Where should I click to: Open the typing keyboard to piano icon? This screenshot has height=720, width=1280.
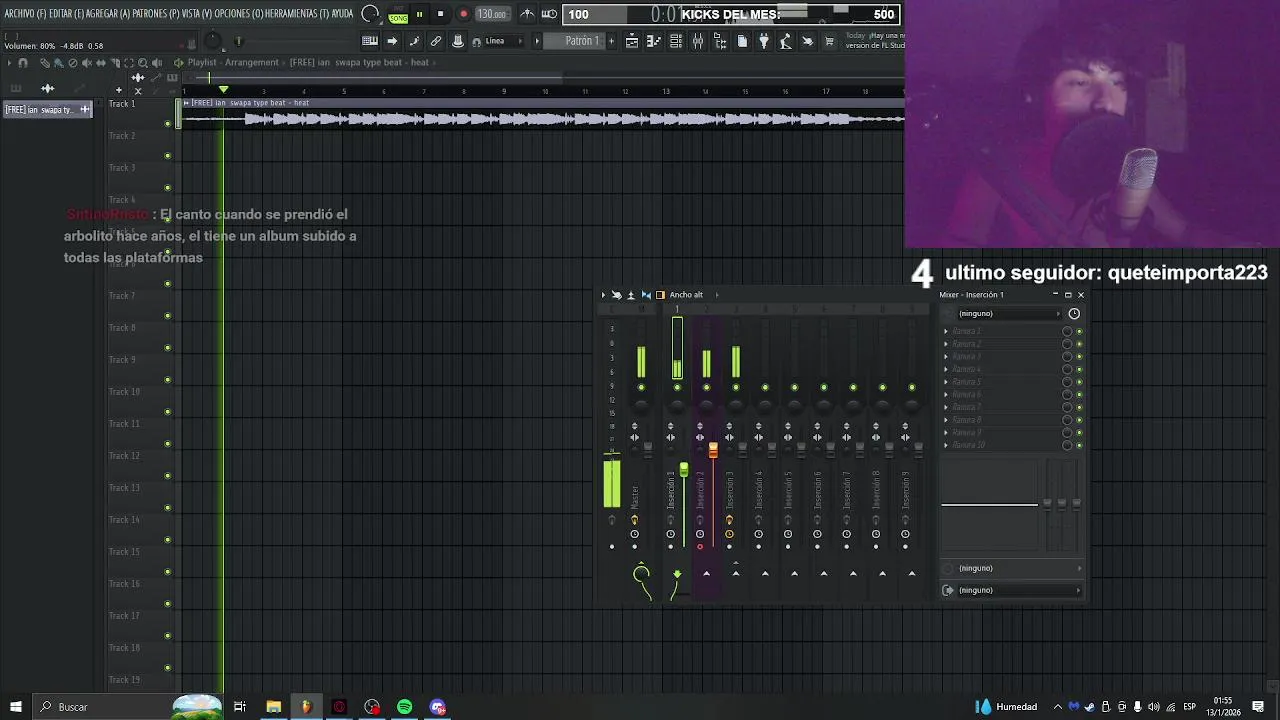[370, 41]
